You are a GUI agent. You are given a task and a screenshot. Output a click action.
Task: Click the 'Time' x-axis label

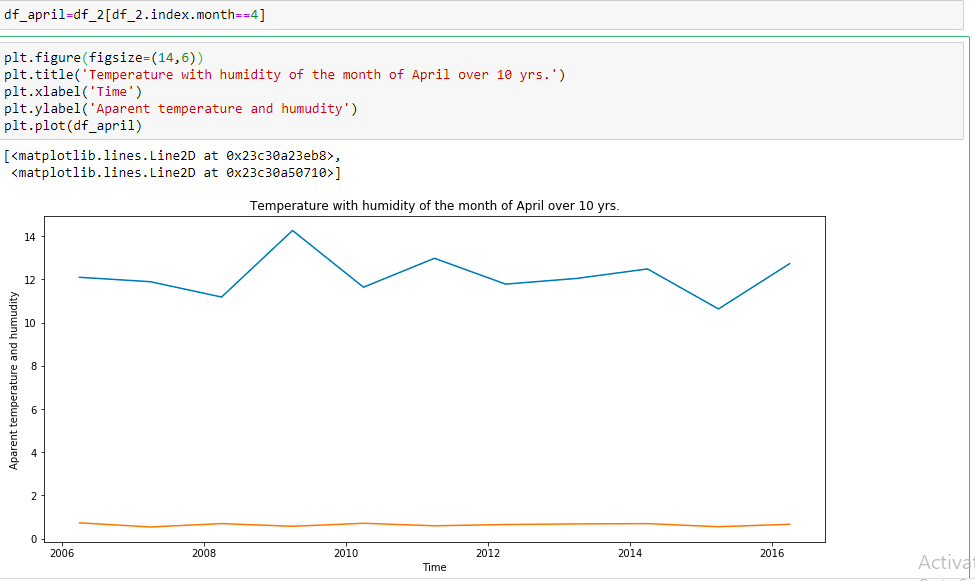tap(434, 567)
